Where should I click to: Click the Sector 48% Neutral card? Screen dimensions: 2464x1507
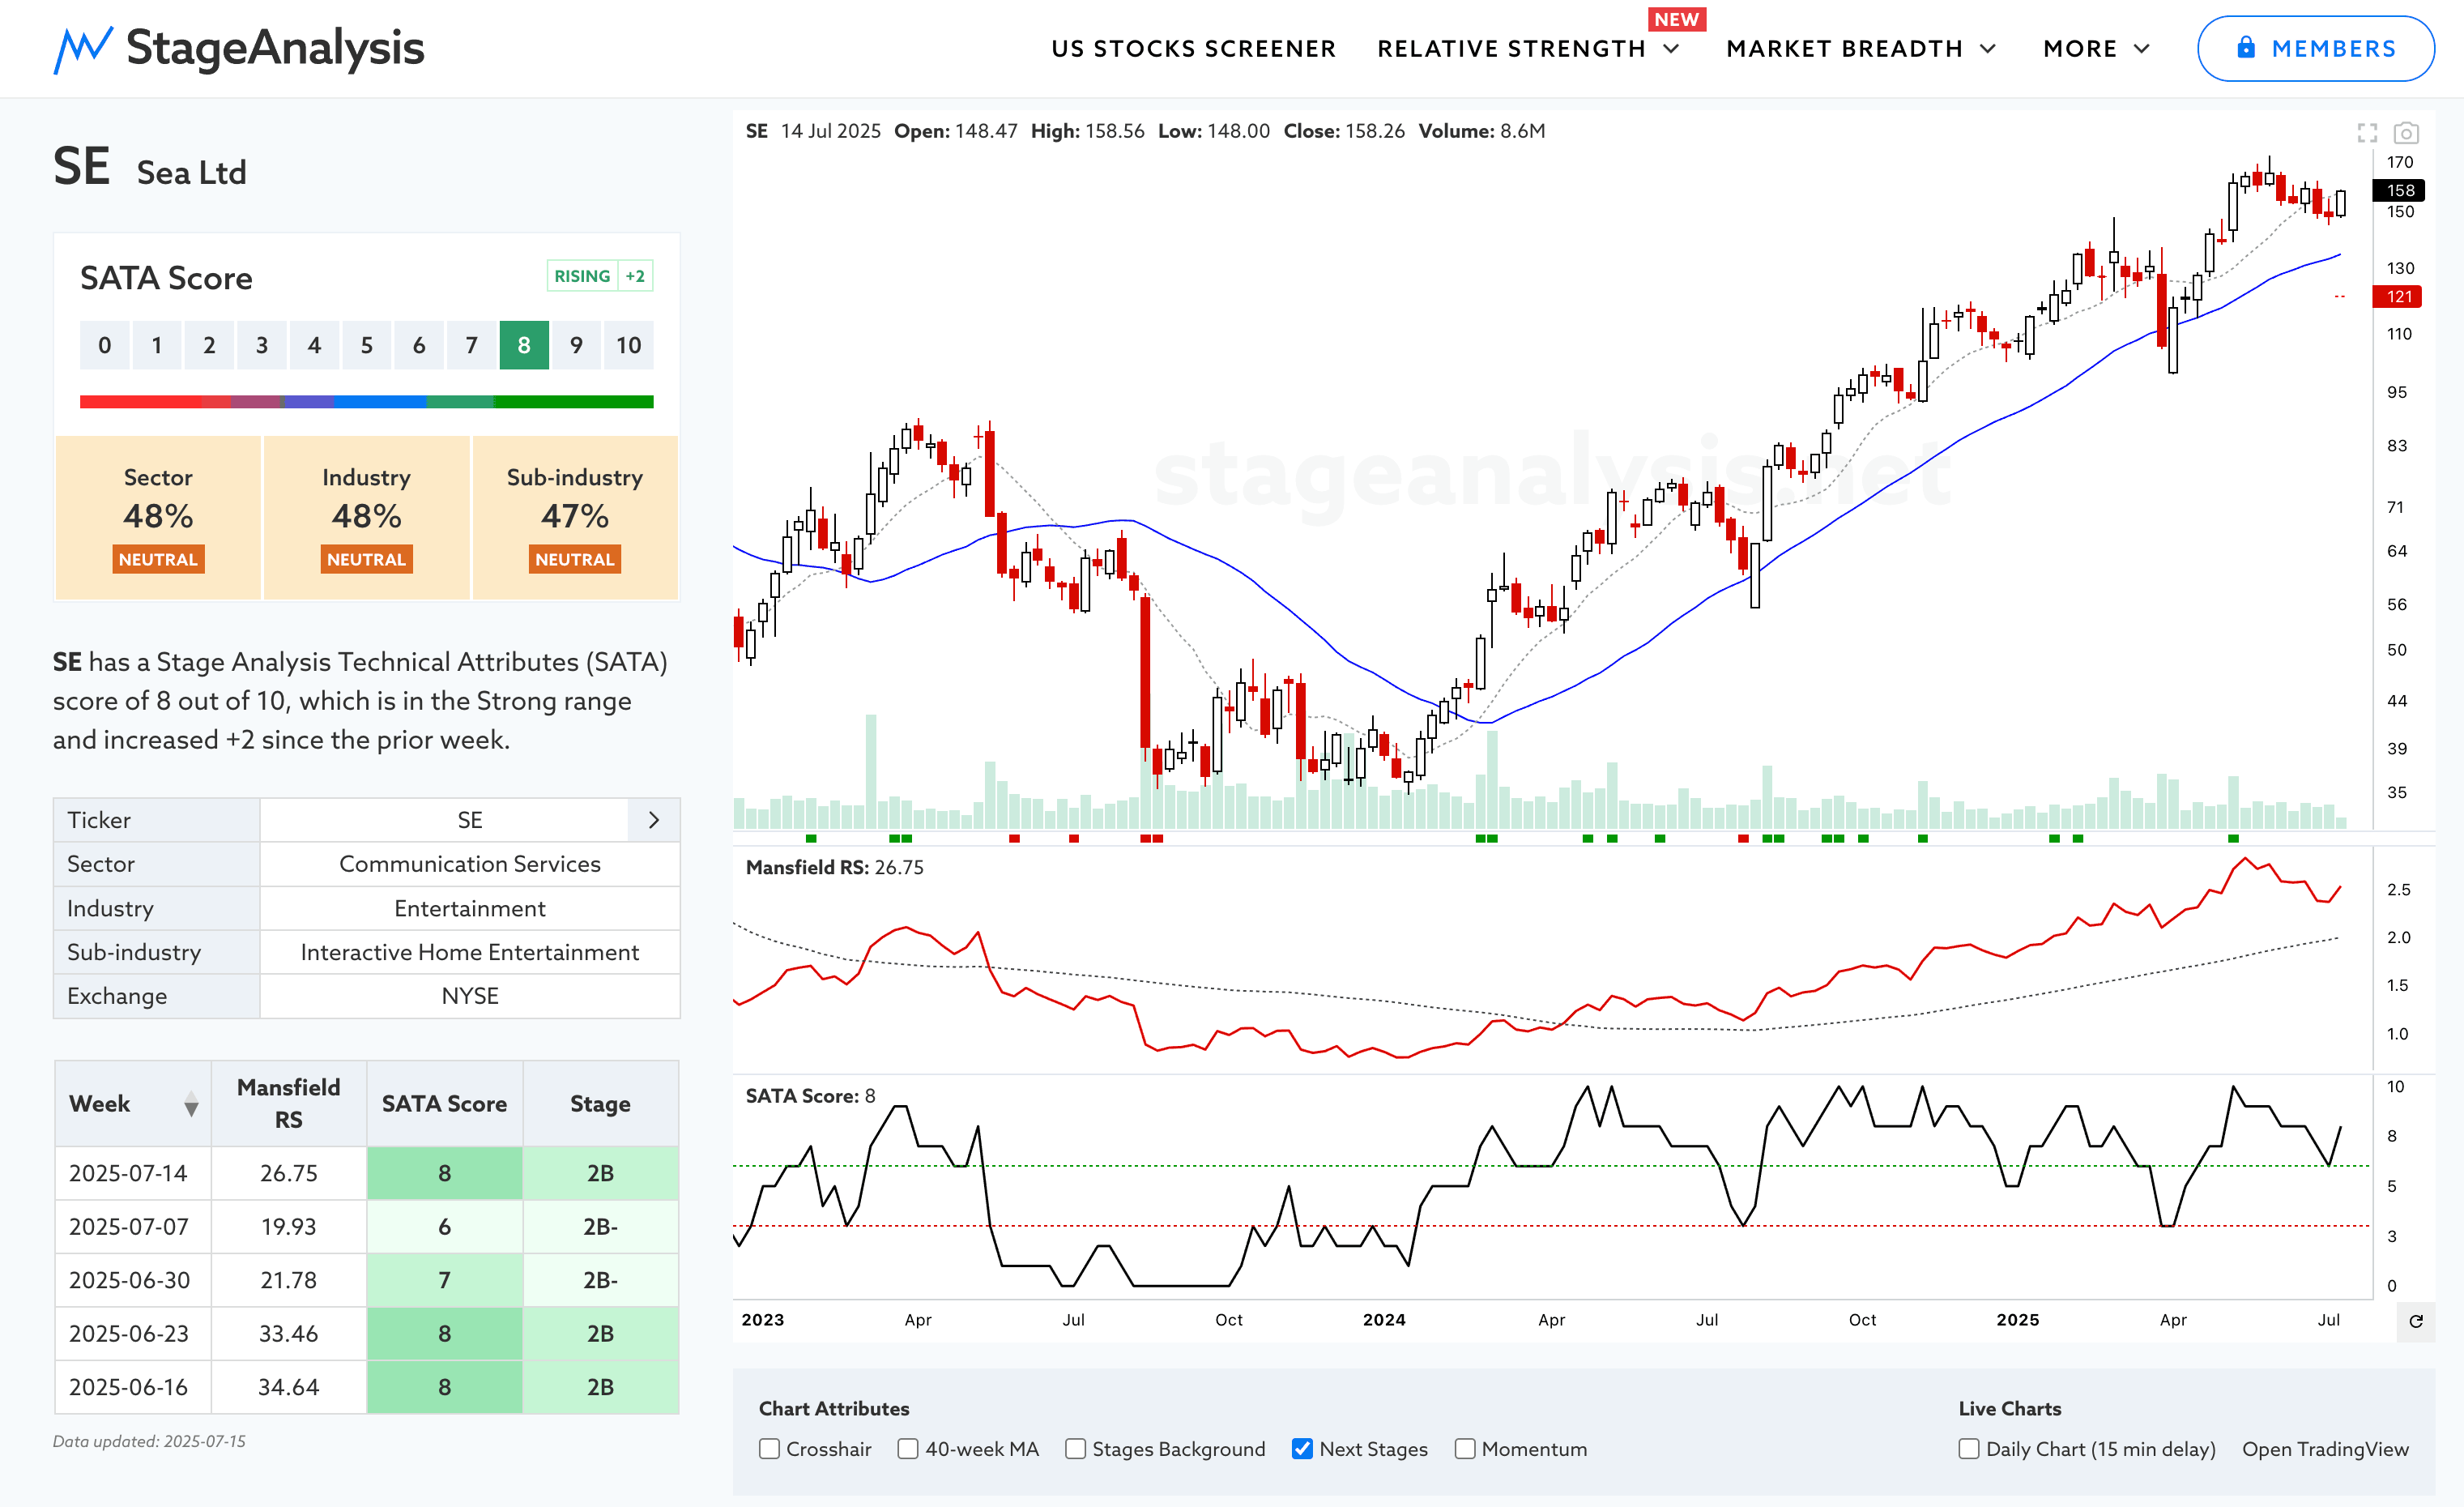[158, 518]
